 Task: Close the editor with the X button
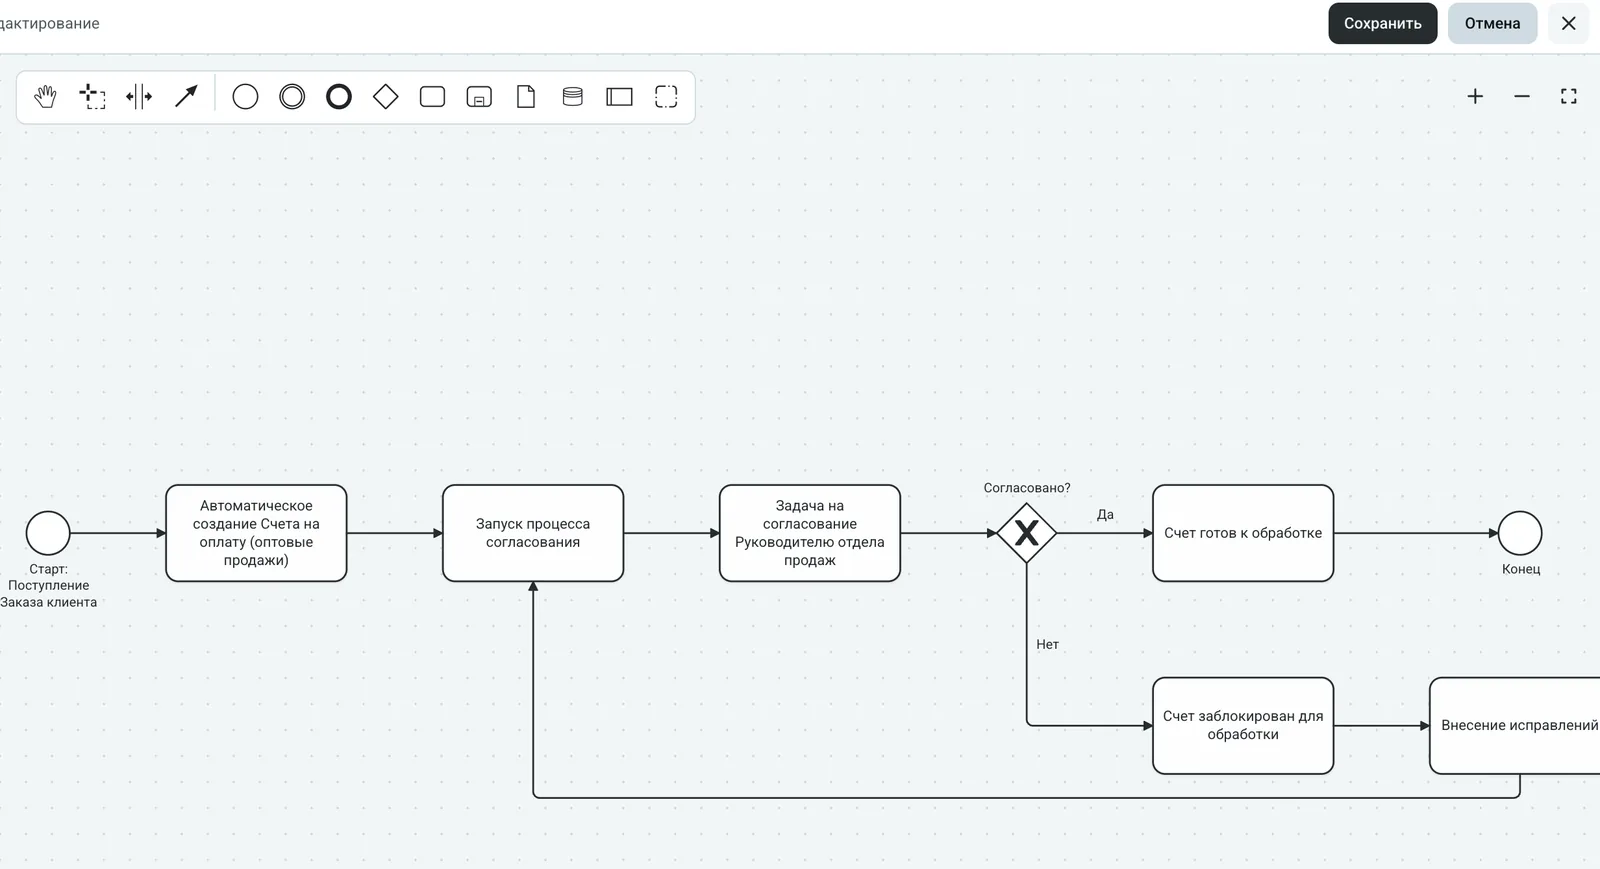click(x=1569, y=24)
